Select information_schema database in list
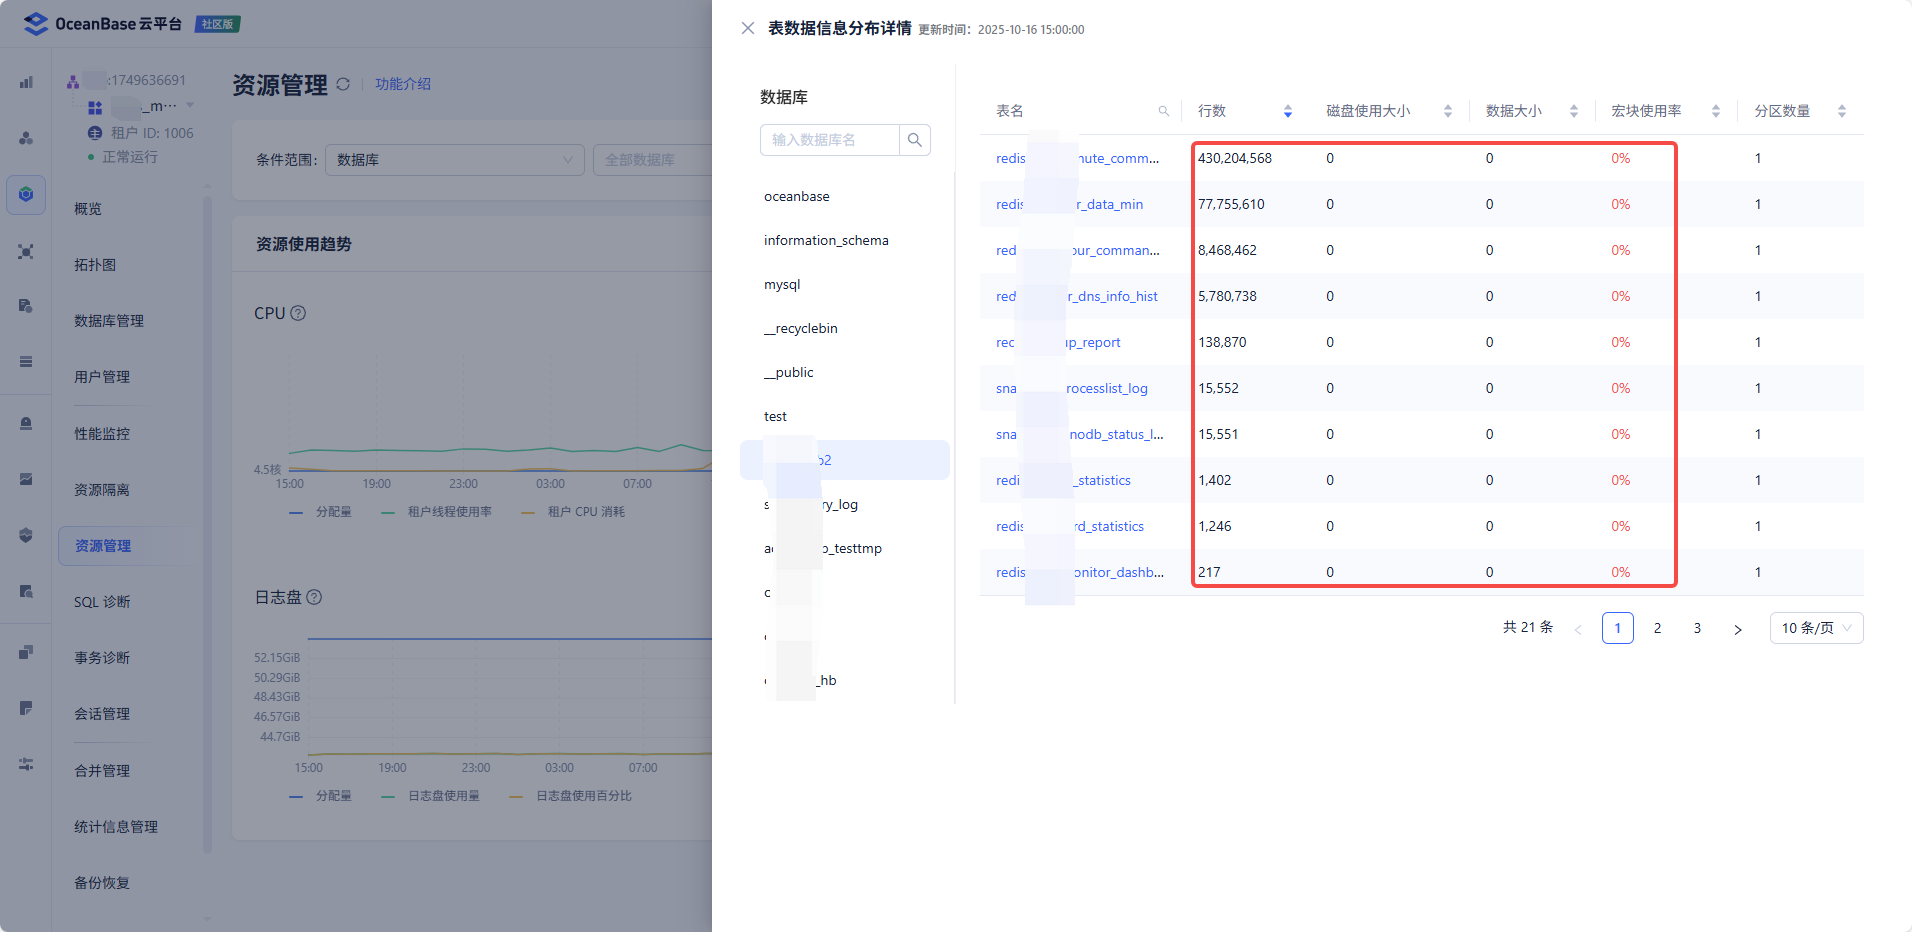Viewport: 1912px width, 932px height. pos(826,241)
